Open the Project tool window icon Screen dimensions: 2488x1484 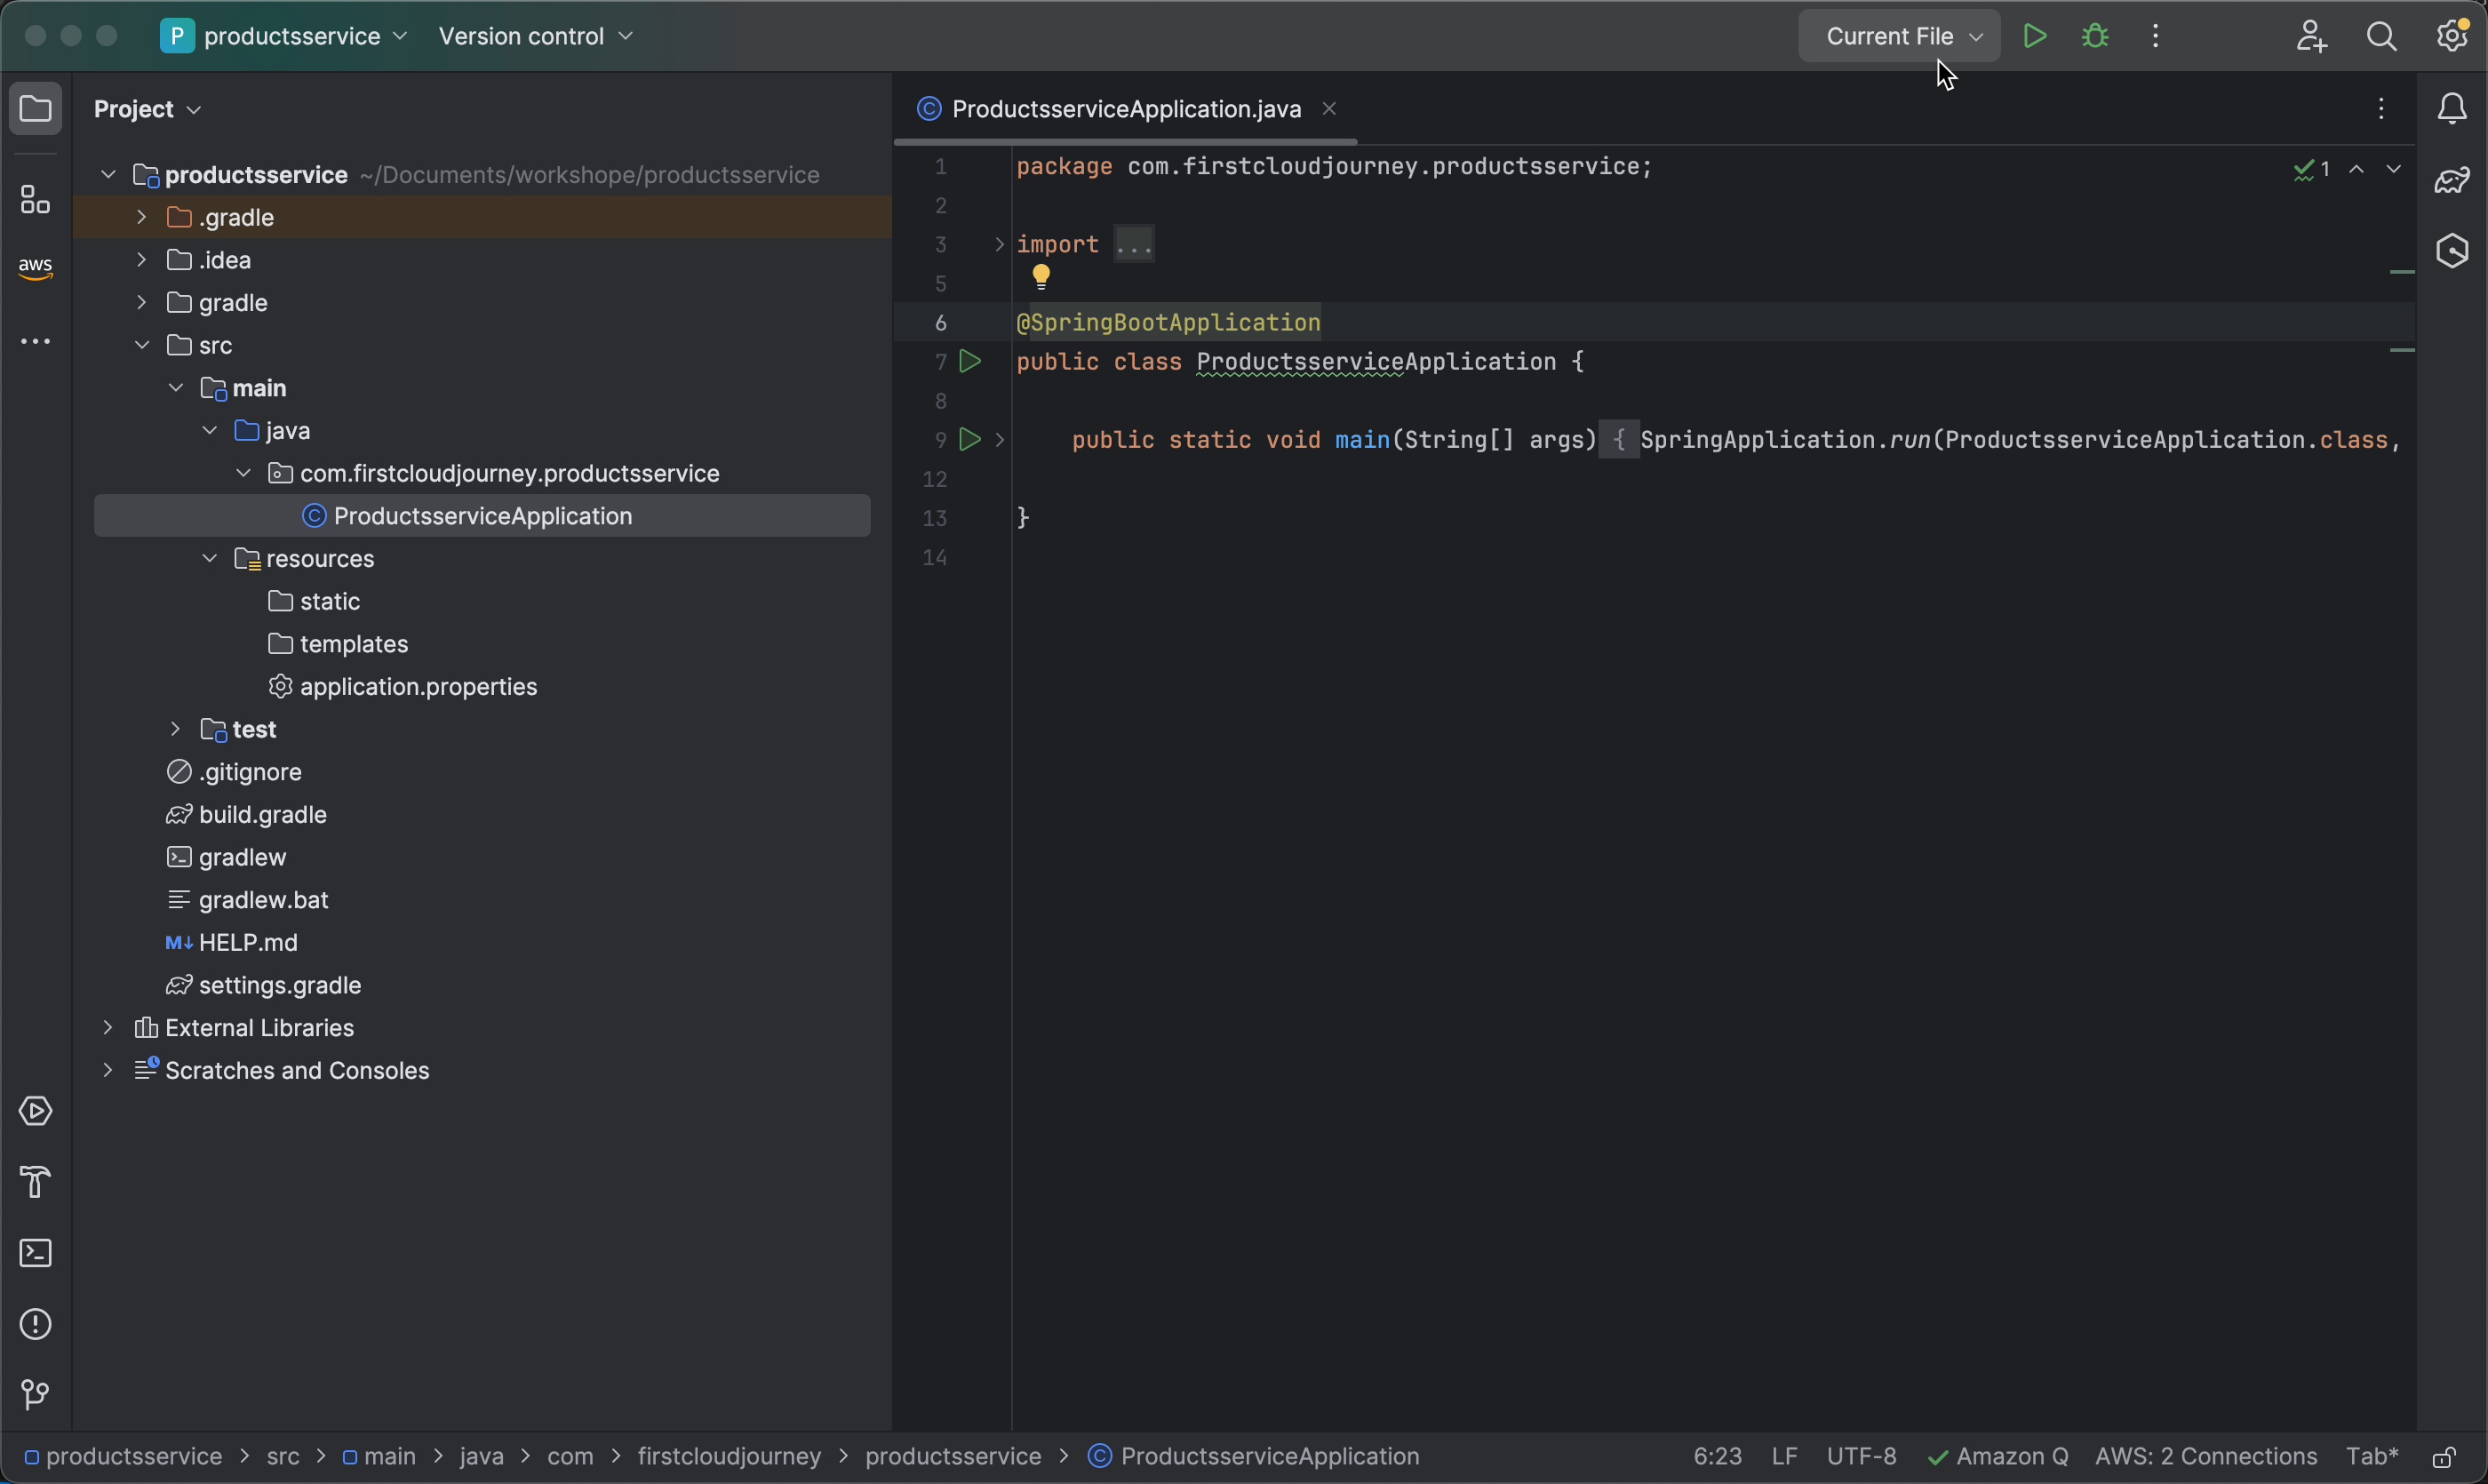[x=36, y=108]
